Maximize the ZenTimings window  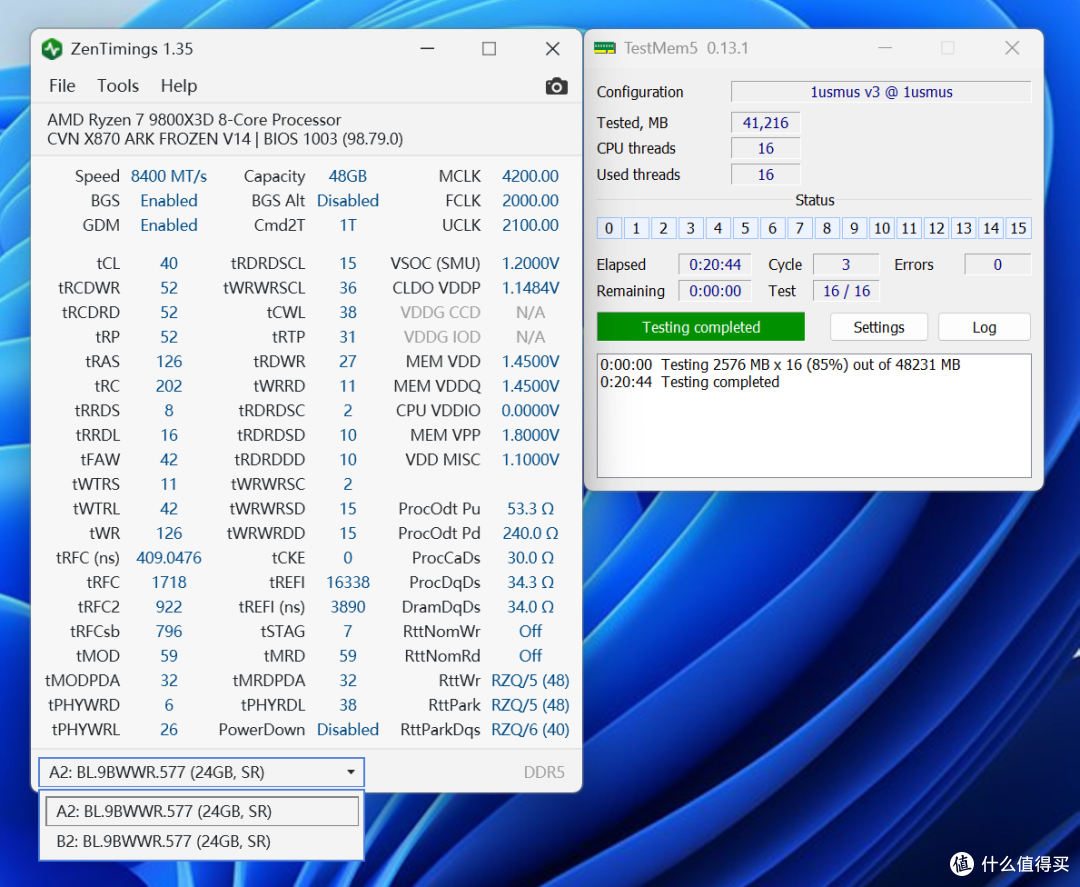[489, 49]
